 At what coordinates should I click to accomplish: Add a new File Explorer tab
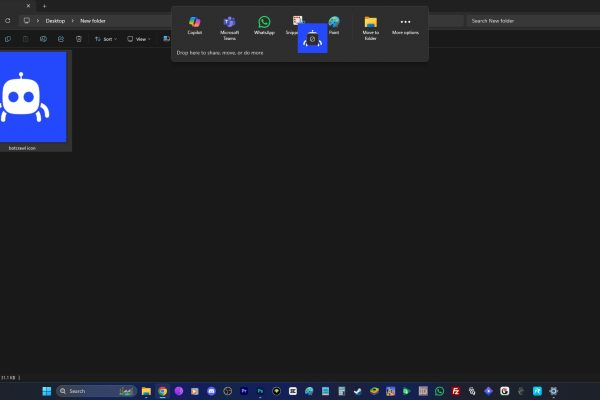pos(44,6)
